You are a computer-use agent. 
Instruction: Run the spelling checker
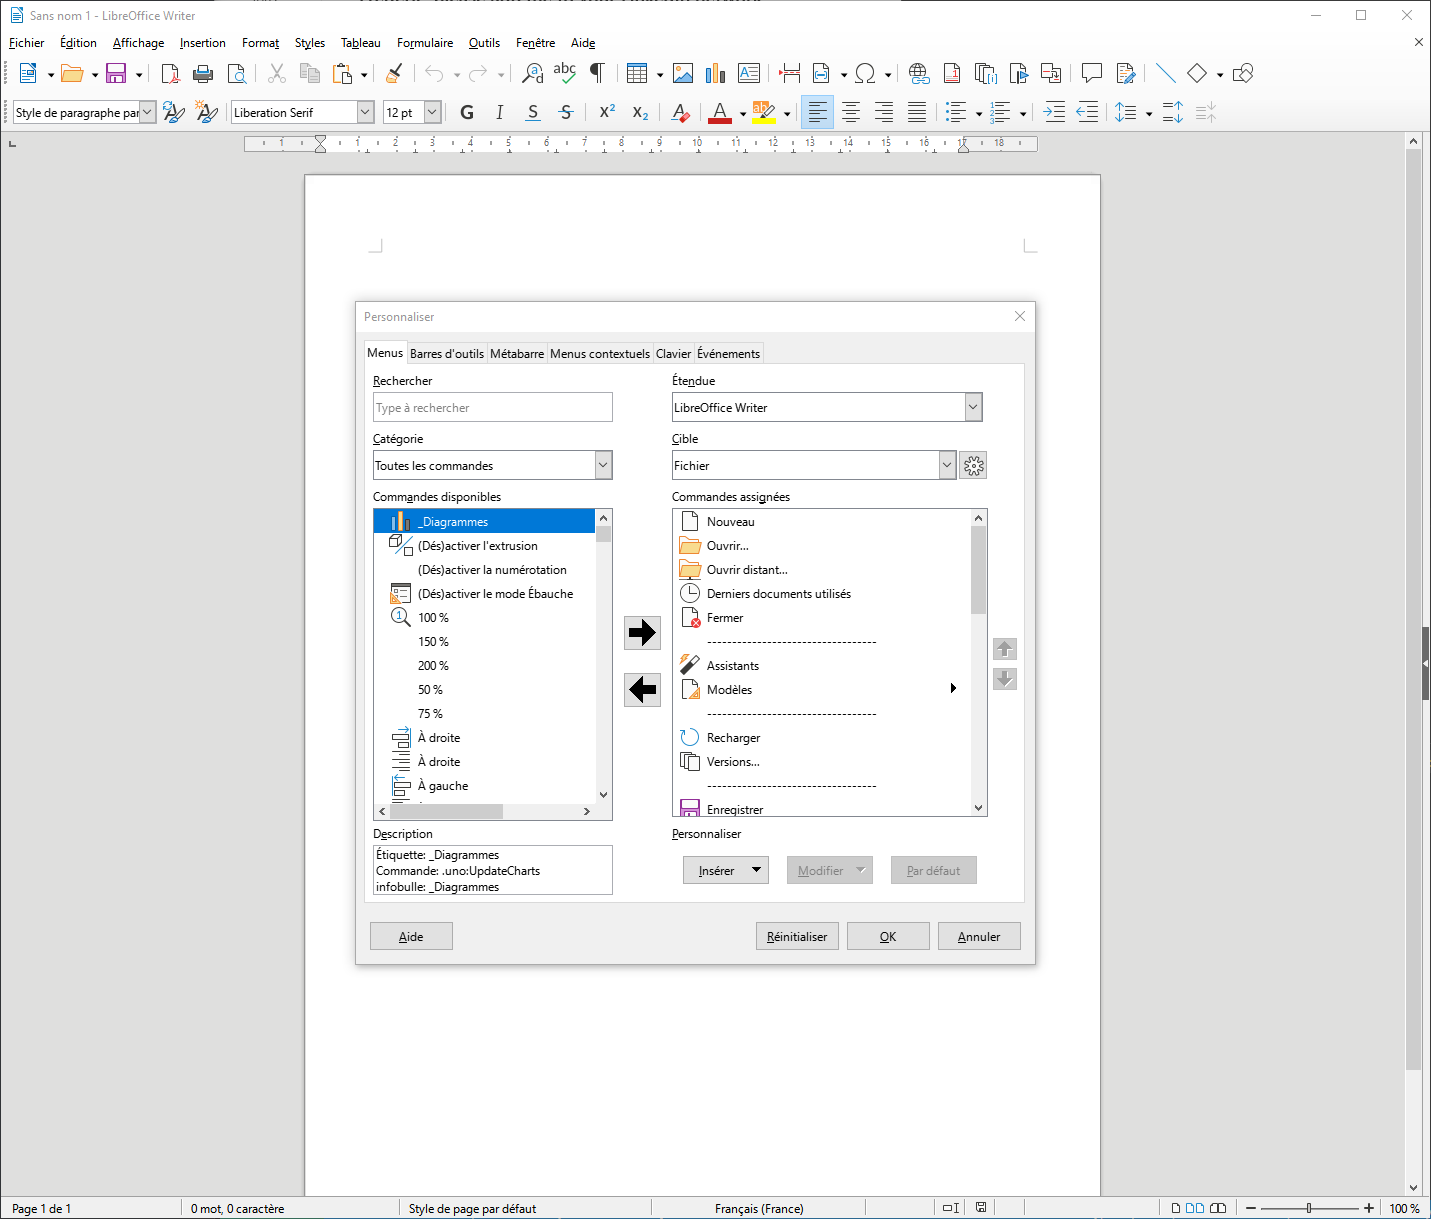564,73
